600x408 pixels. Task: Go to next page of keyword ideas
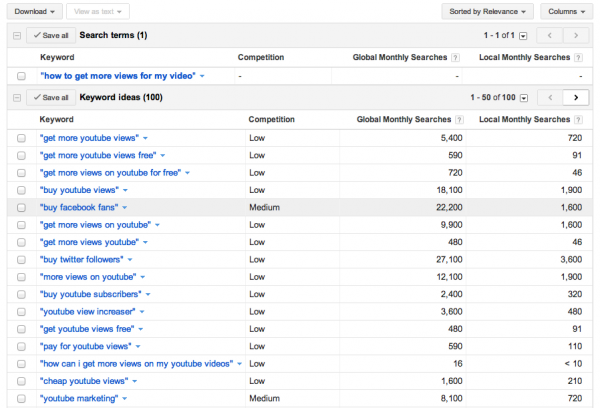click(x=574, y=97)
